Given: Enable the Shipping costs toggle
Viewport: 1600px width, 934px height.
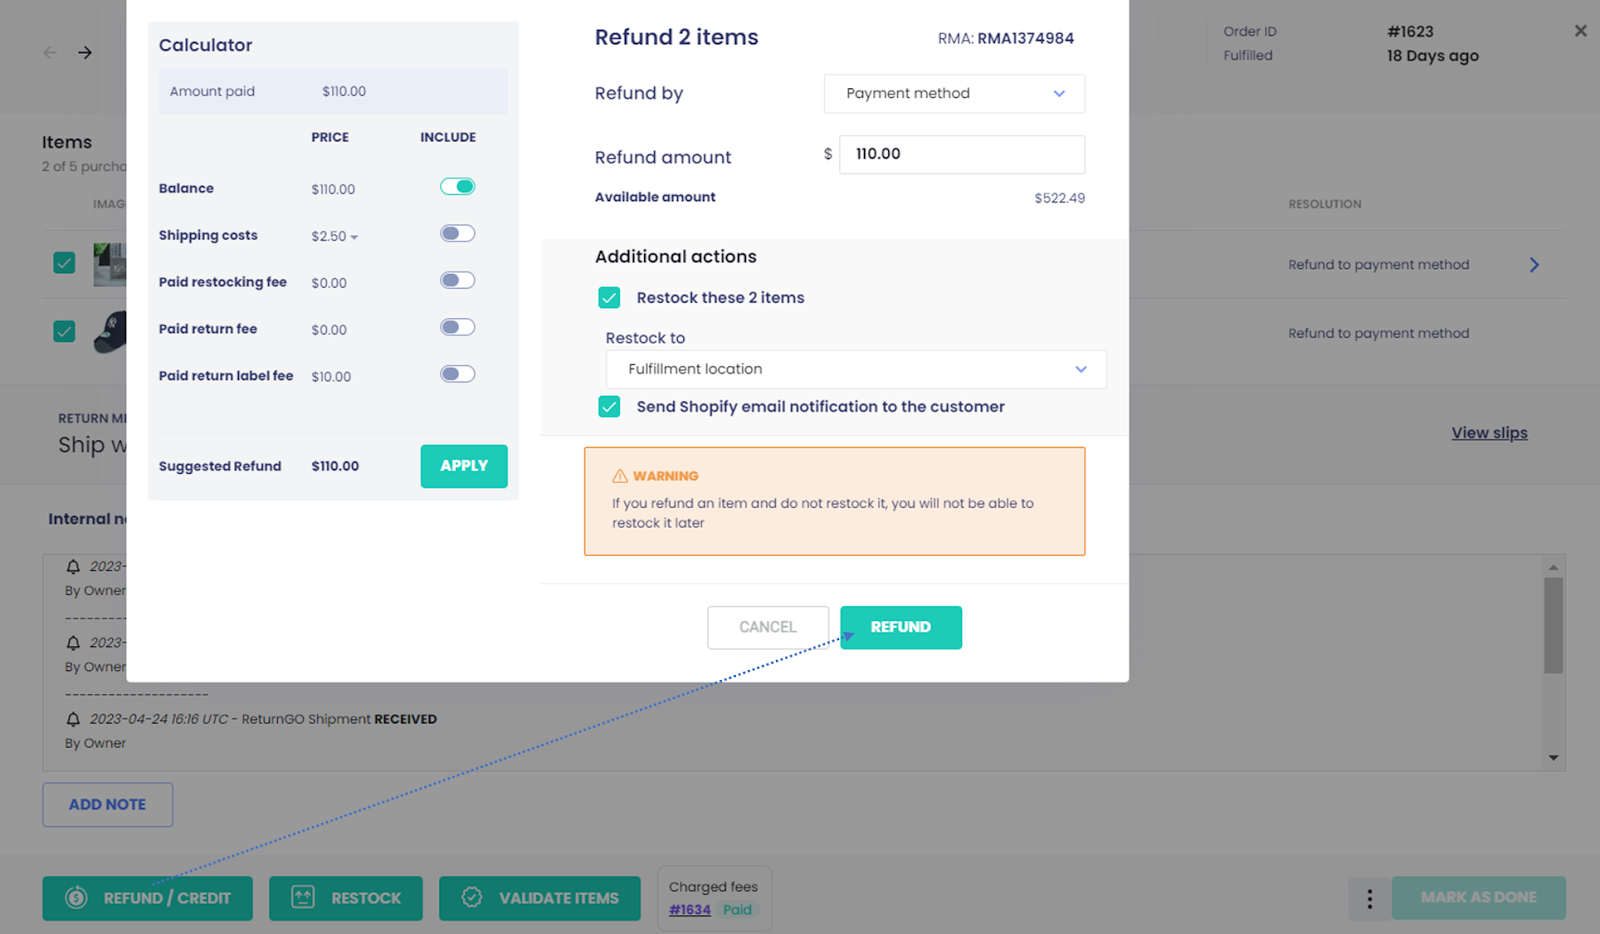Looking at the screenshot, I should point(457,233).
